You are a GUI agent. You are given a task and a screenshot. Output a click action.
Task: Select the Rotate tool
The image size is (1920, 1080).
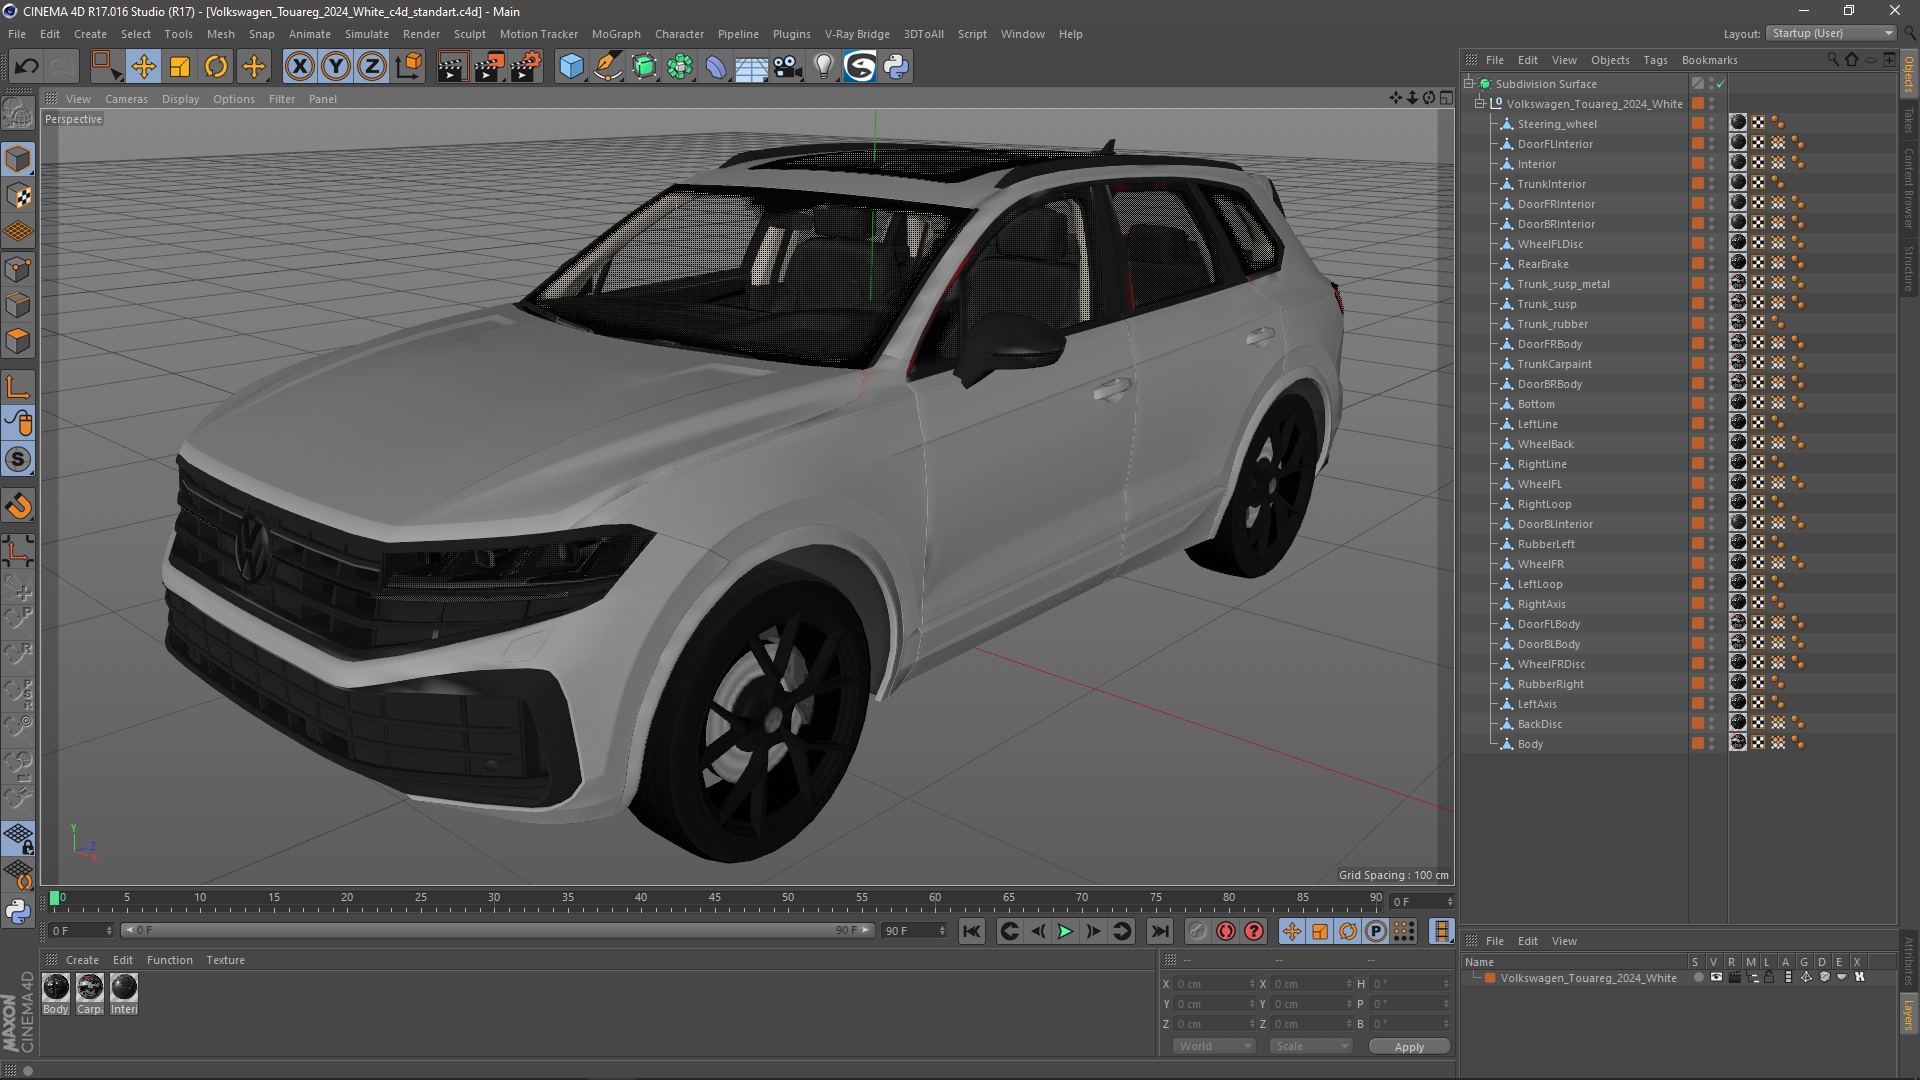click(216, 67)
